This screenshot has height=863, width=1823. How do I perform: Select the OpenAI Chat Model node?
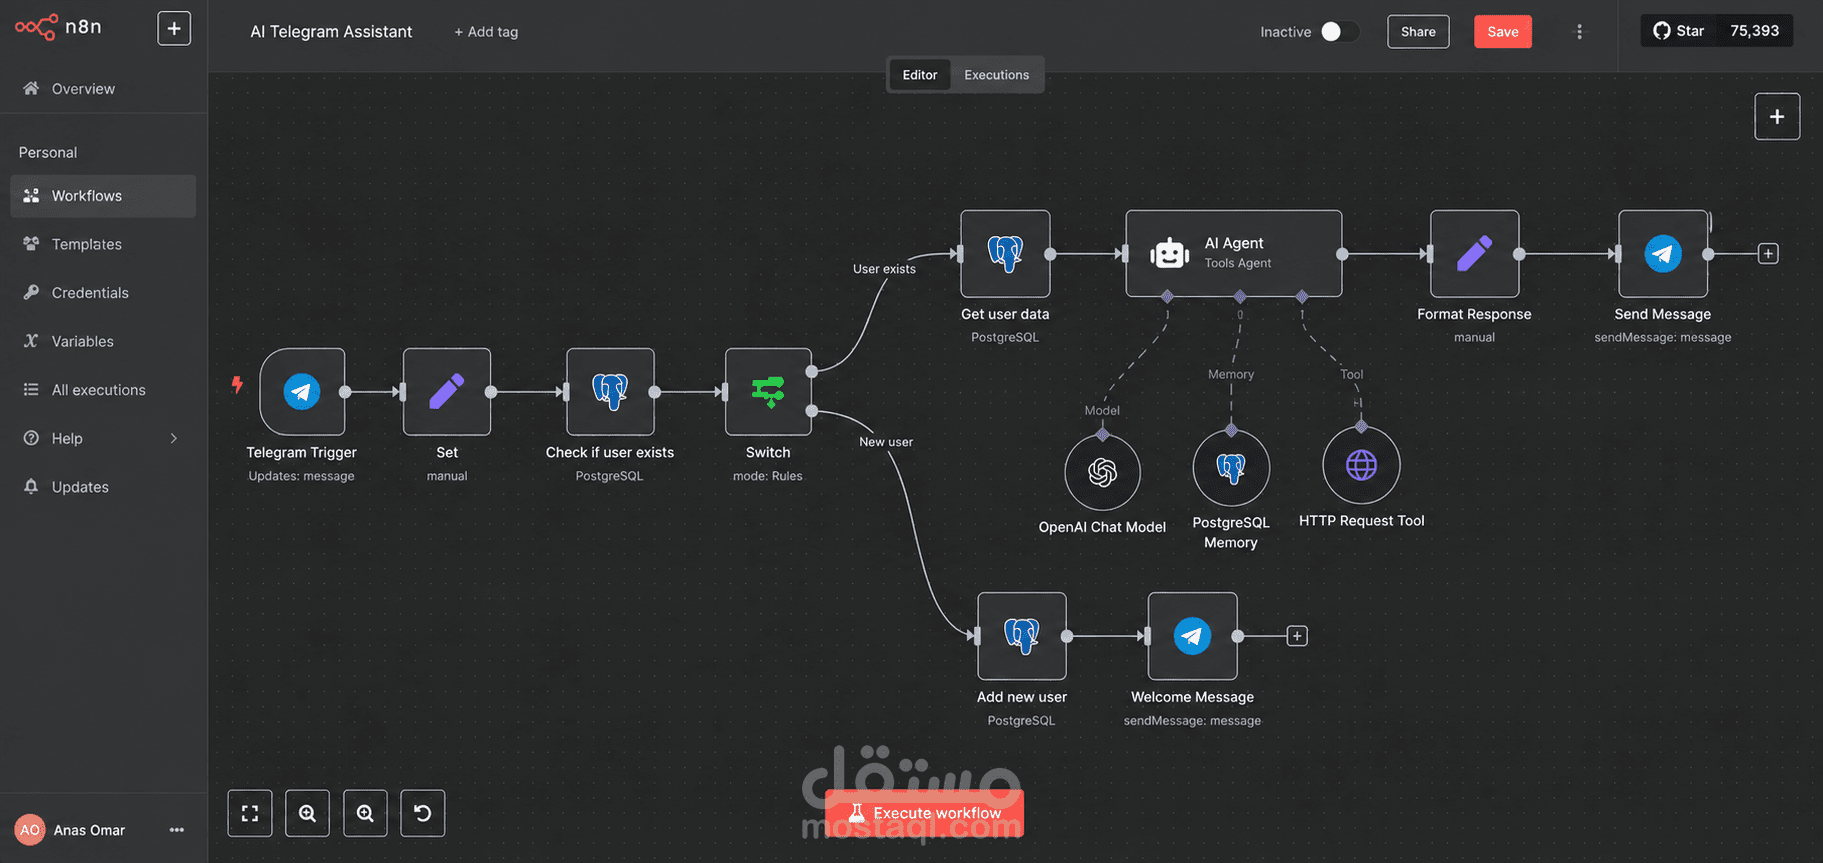click(1102, 472)
